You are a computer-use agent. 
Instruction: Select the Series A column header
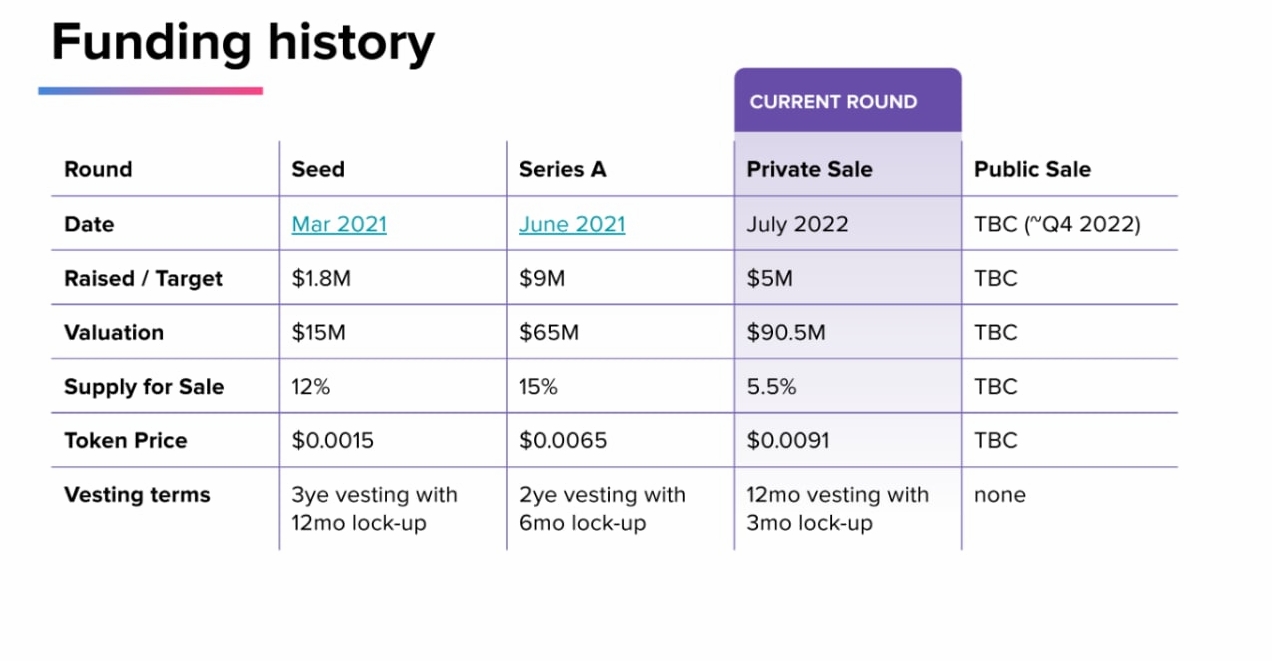coord(562,169)
